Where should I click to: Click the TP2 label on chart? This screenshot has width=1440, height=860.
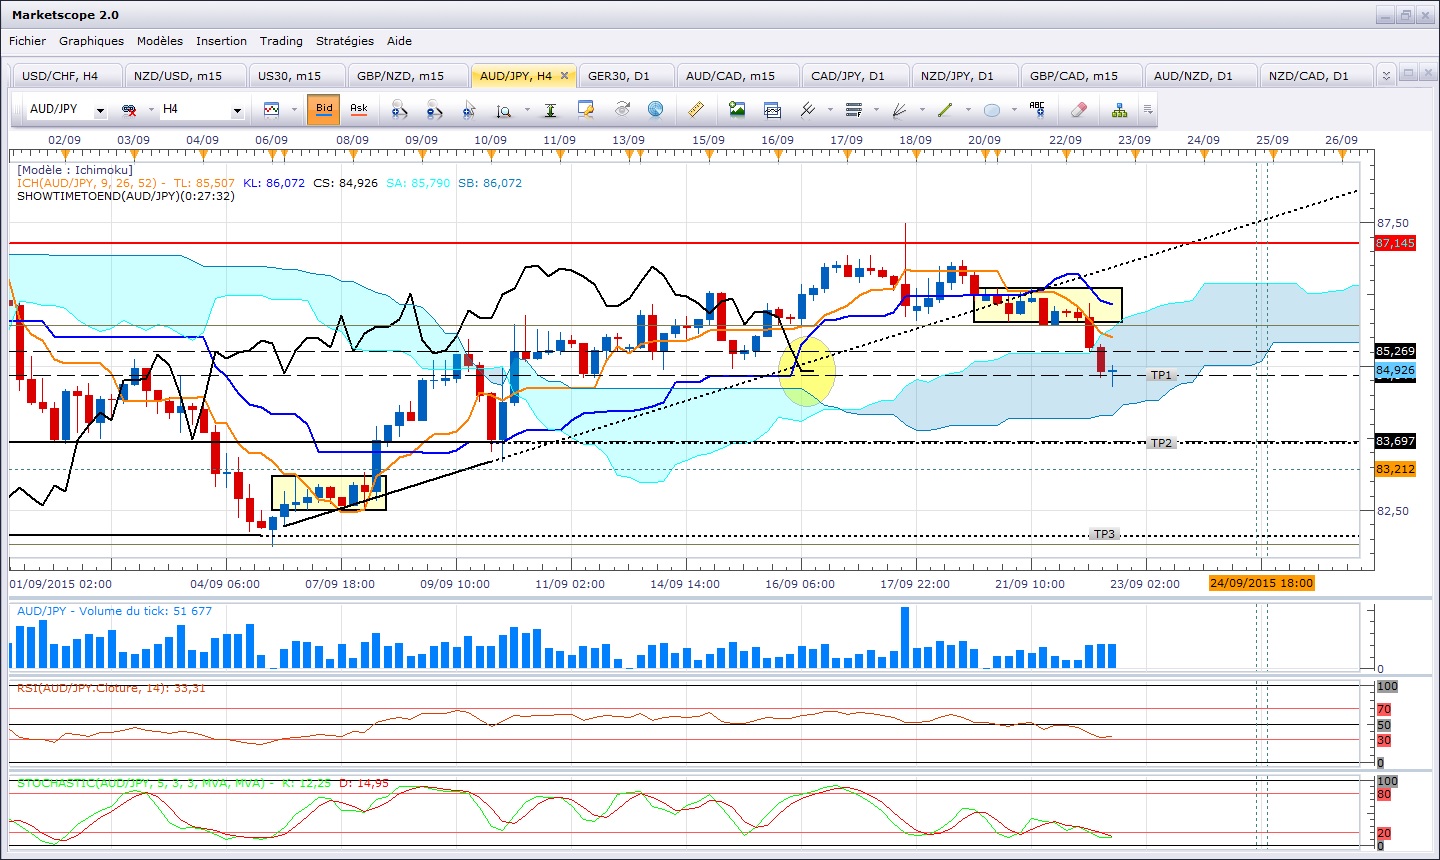click(x=1160, y=443)
